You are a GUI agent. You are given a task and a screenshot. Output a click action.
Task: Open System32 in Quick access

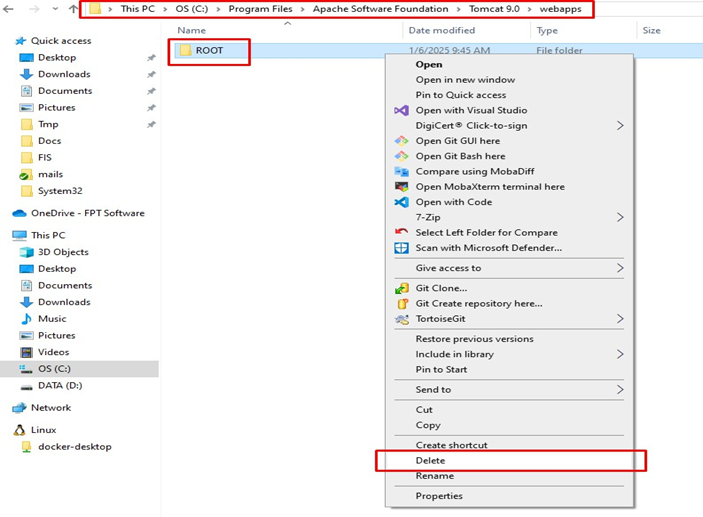pos(60,191)
